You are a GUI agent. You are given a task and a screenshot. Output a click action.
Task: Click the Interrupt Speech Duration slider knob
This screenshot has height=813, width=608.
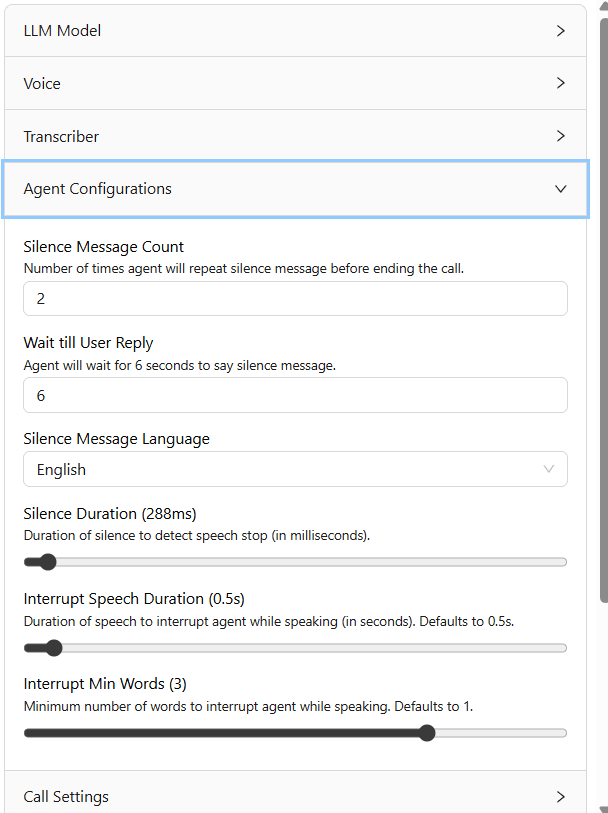(x=53, y=648)
